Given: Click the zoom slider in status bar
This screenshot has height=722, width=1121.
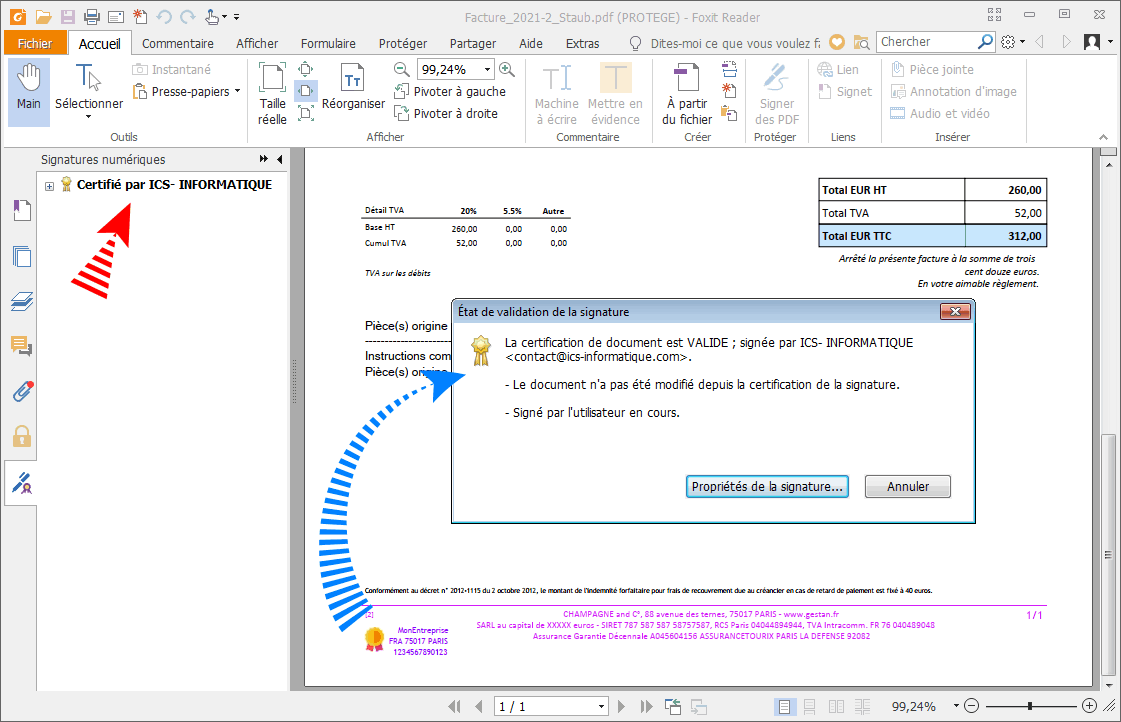Looking at the screenshot, I should (x=1030, y=706).
